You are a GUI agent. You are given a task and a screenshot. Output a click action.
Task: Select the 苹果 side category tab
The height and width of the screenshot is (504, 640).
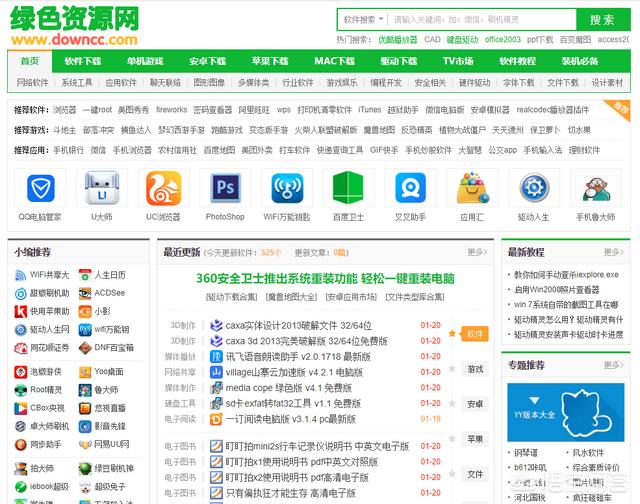point(475,440)
